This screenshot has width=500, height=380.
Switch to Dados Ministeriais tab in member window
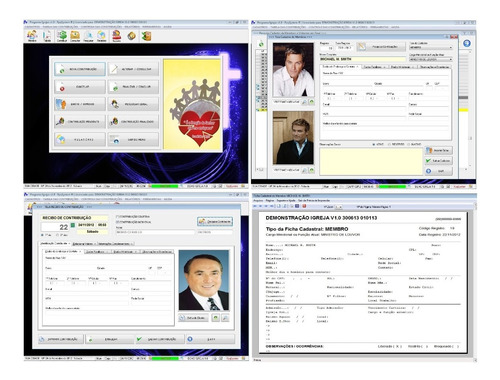click(402, 67)
